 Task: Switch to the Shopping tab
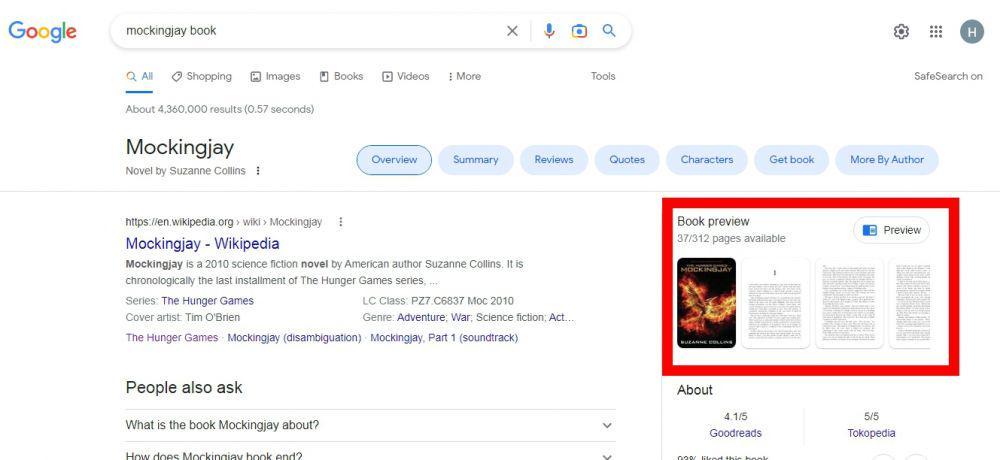[x=202, y=77]
